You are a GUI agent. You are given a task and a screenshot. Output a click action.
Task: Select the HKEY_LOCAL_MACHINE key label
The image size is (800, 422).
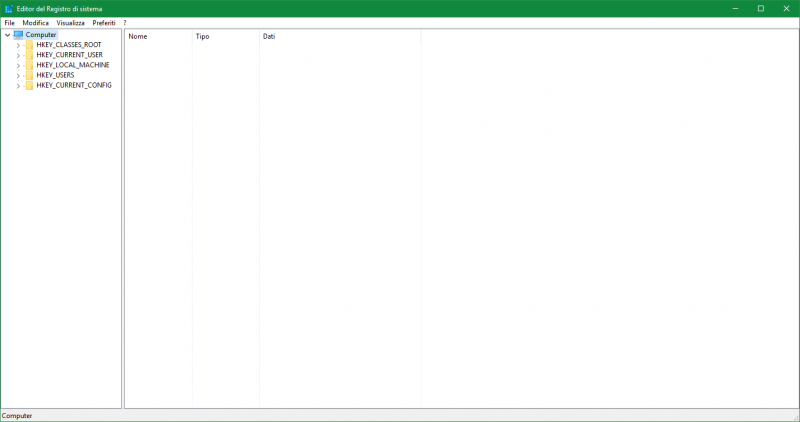(x=73, y=65)
